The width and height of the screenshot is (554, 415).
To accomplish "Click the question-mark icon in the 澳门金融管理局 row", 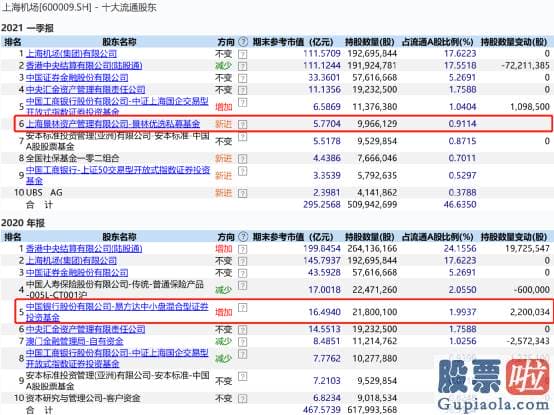I will point(243,342).
